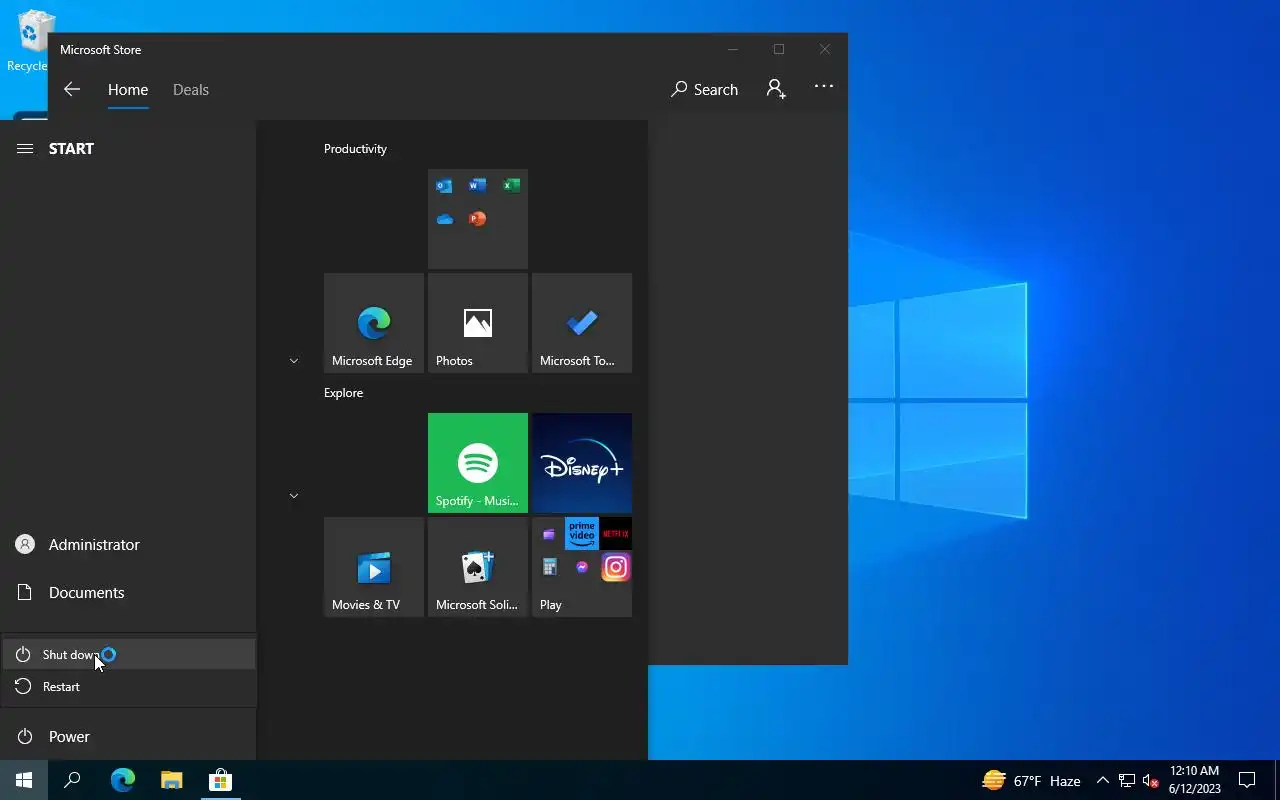This screenshot has height=800, width=1280.
Task: Switch to the Deals tab in Store
Action: click(191, 89)
